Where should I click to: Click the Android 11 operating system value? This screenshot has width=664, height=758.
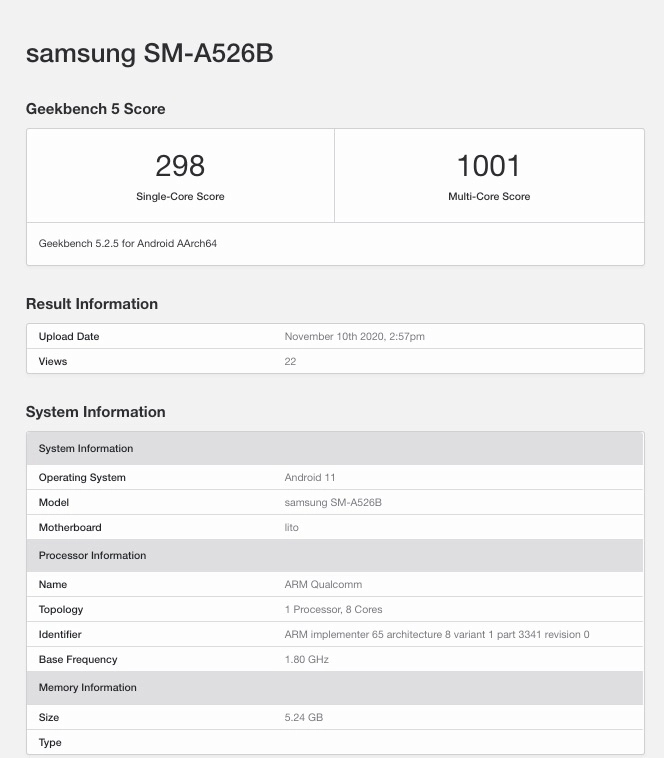tap(310, 478)
